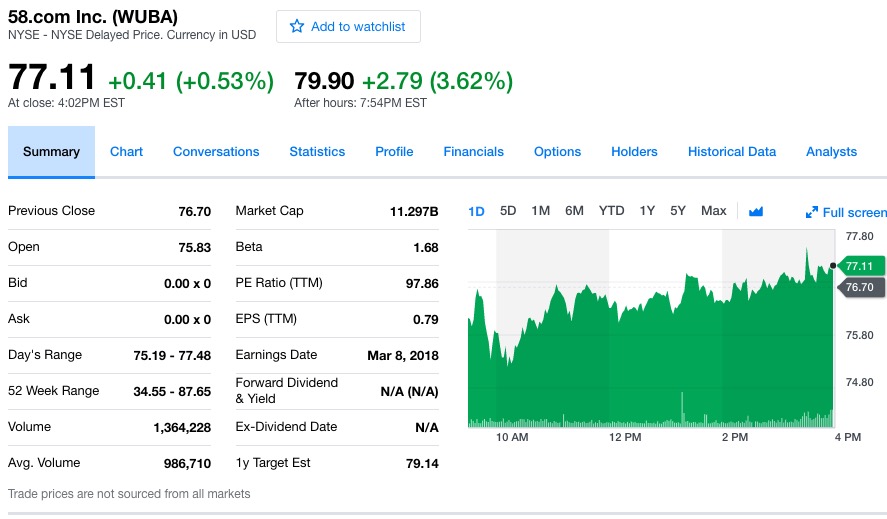Click the After hours: 7:54PM EST text

coord(360,103)
